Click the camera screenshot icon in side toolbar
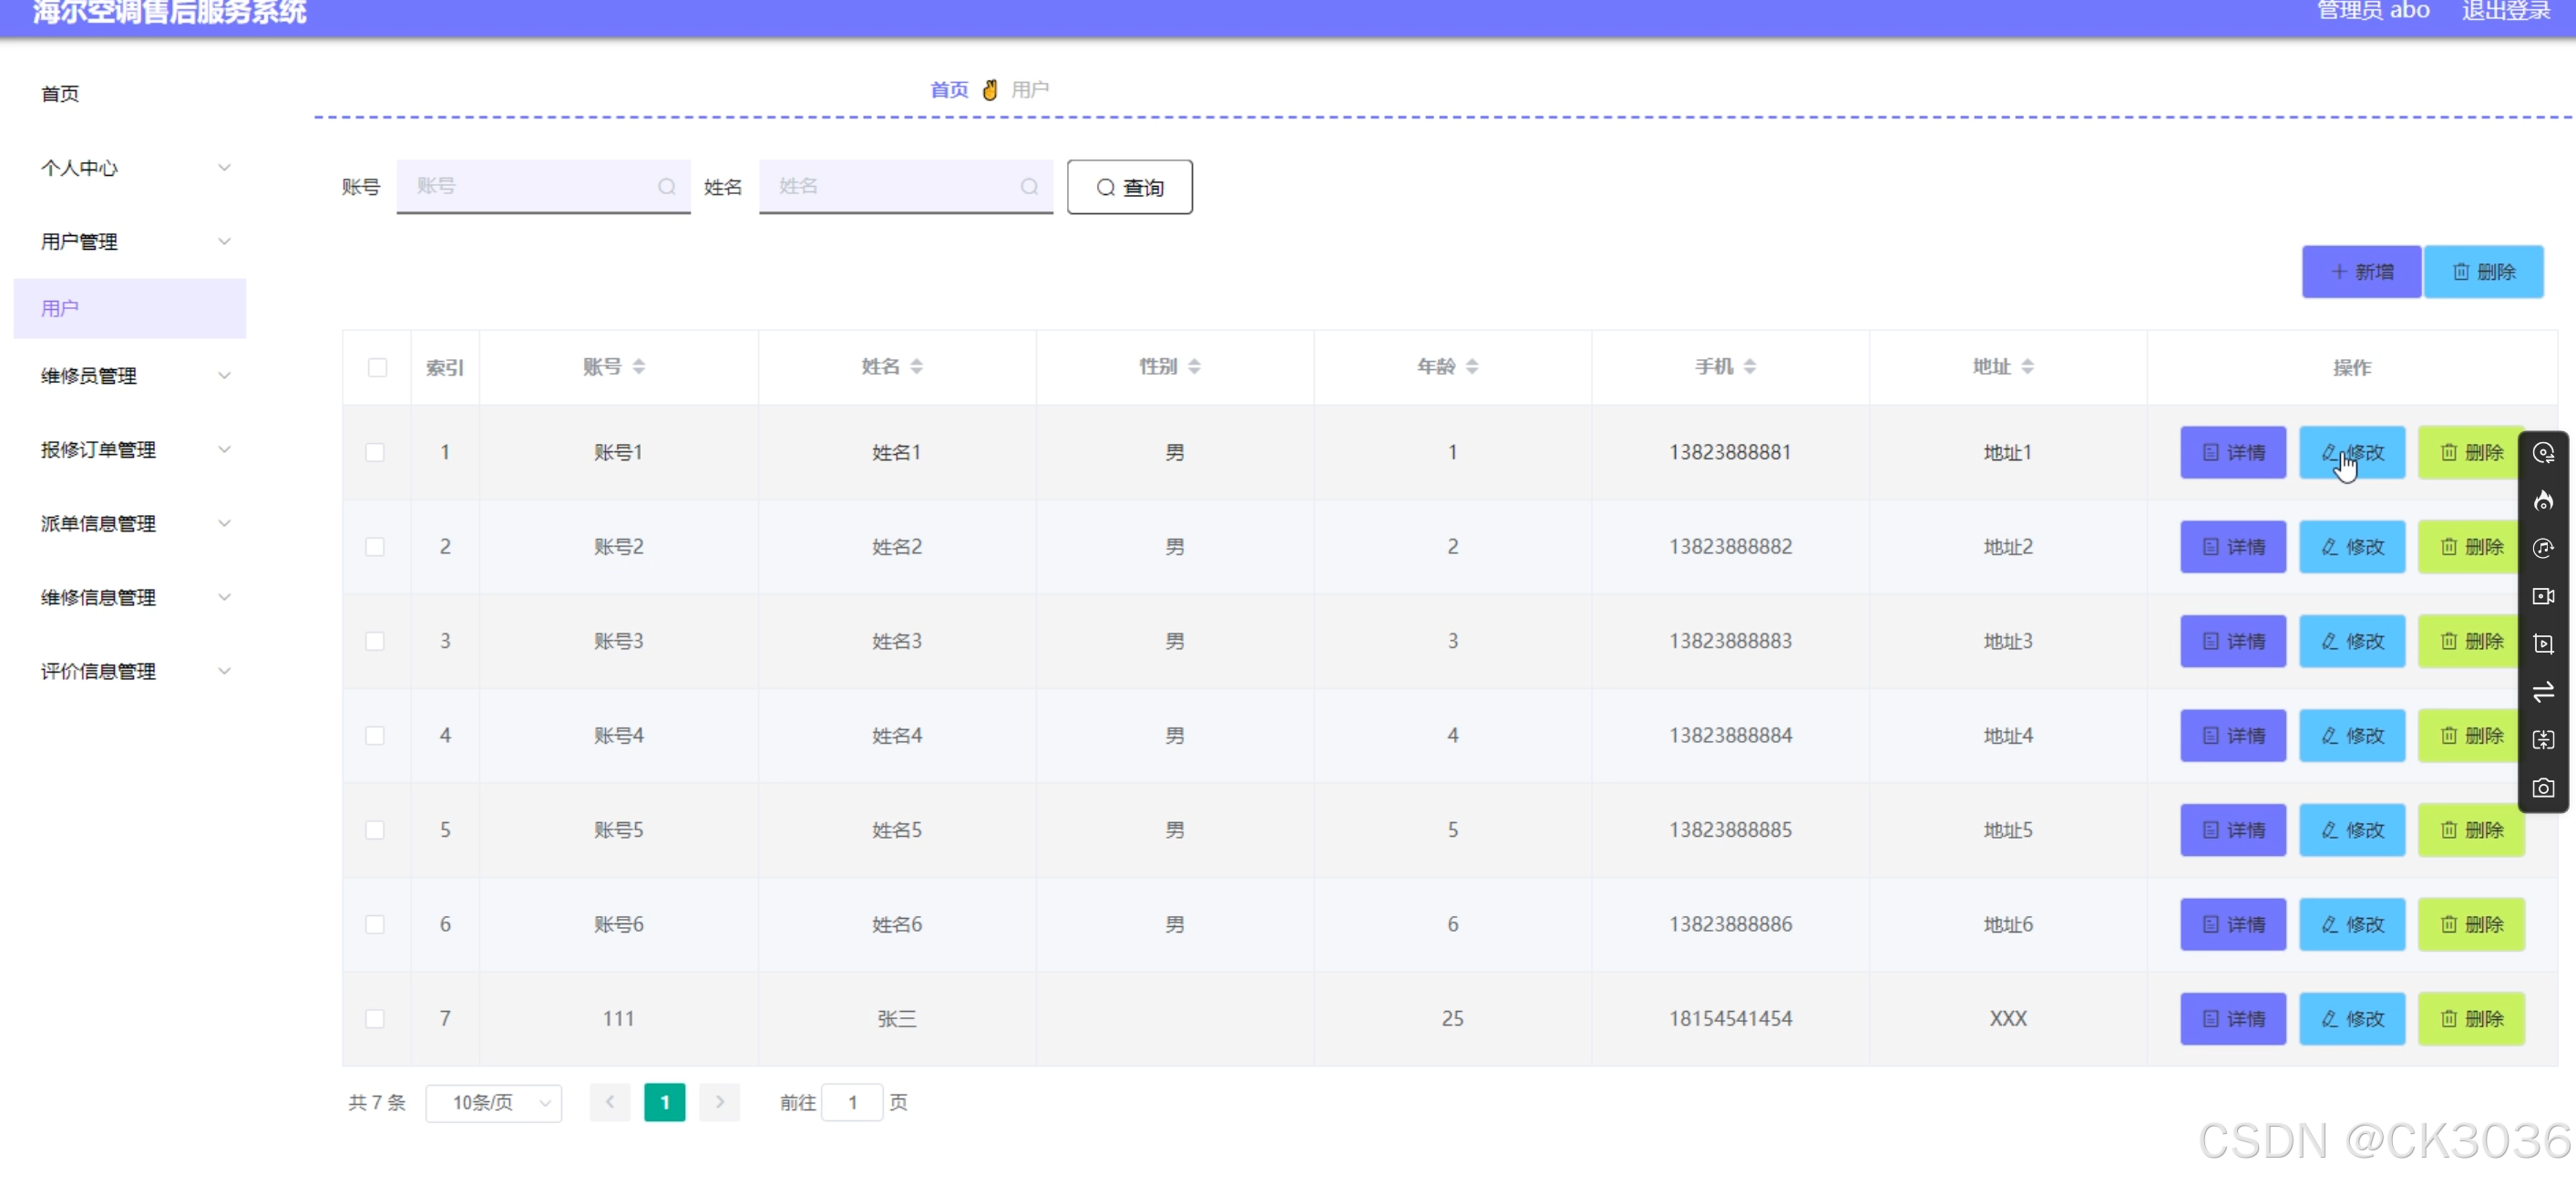 2543,788
